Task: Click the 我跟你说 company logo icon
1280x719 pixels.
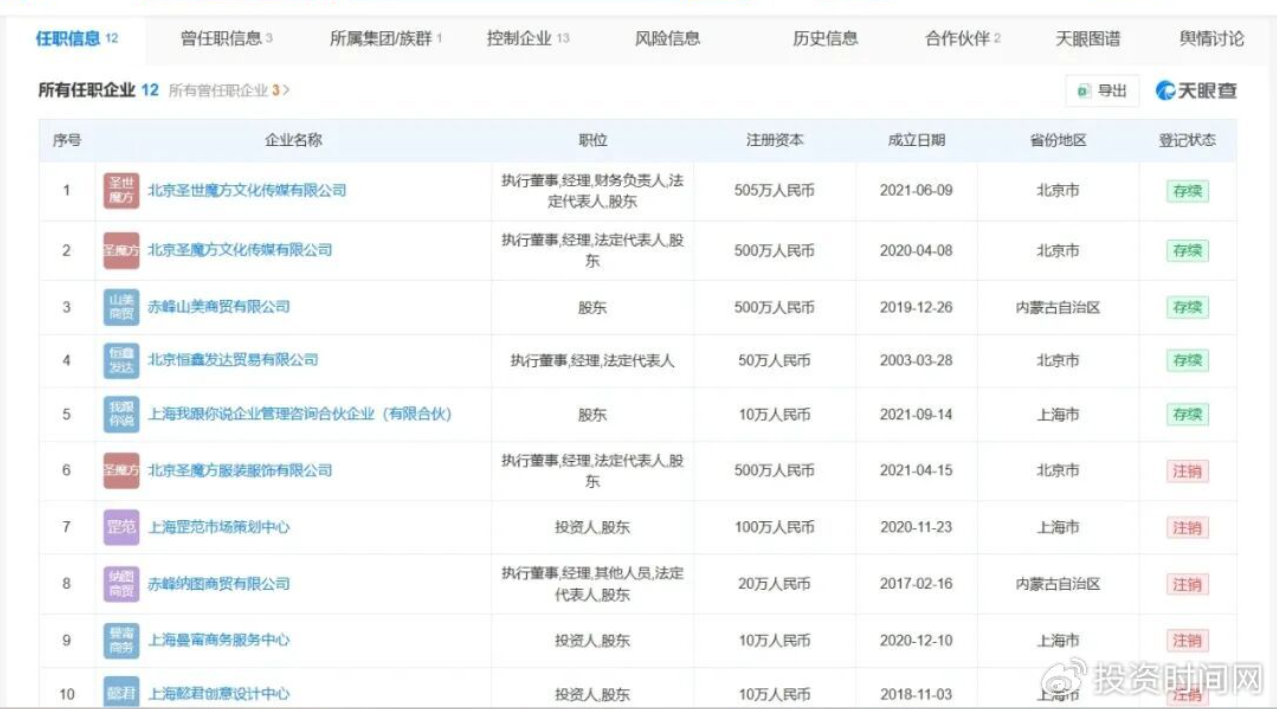Action: coord(119,414)
